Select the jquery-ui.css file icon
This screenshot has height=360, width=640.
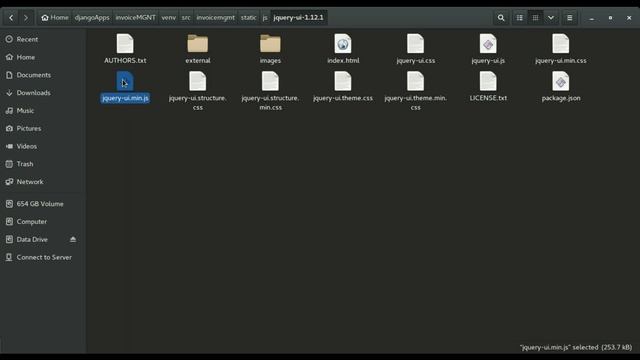click(416, 44)
